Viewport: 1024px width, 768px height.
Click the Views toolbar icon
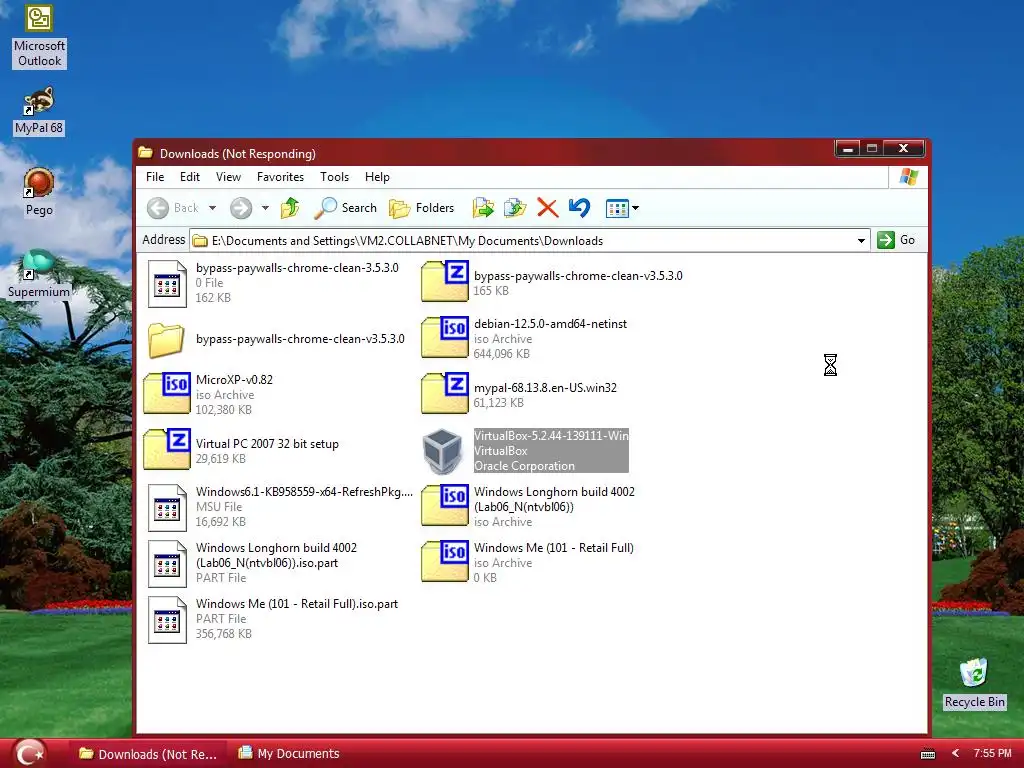click(x=617, y=208)
